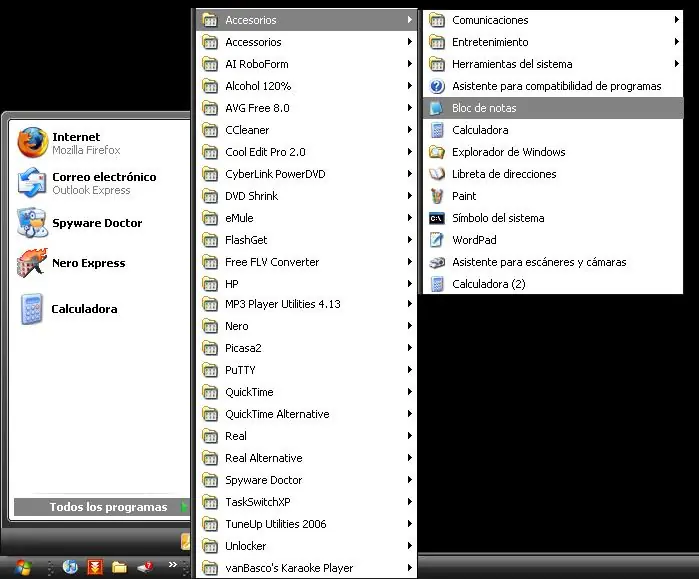This screenshot has height=579, width=699.
Task: Open TaskSwitchXP program group
Action: pyautogui.click(x=307, y=502)
